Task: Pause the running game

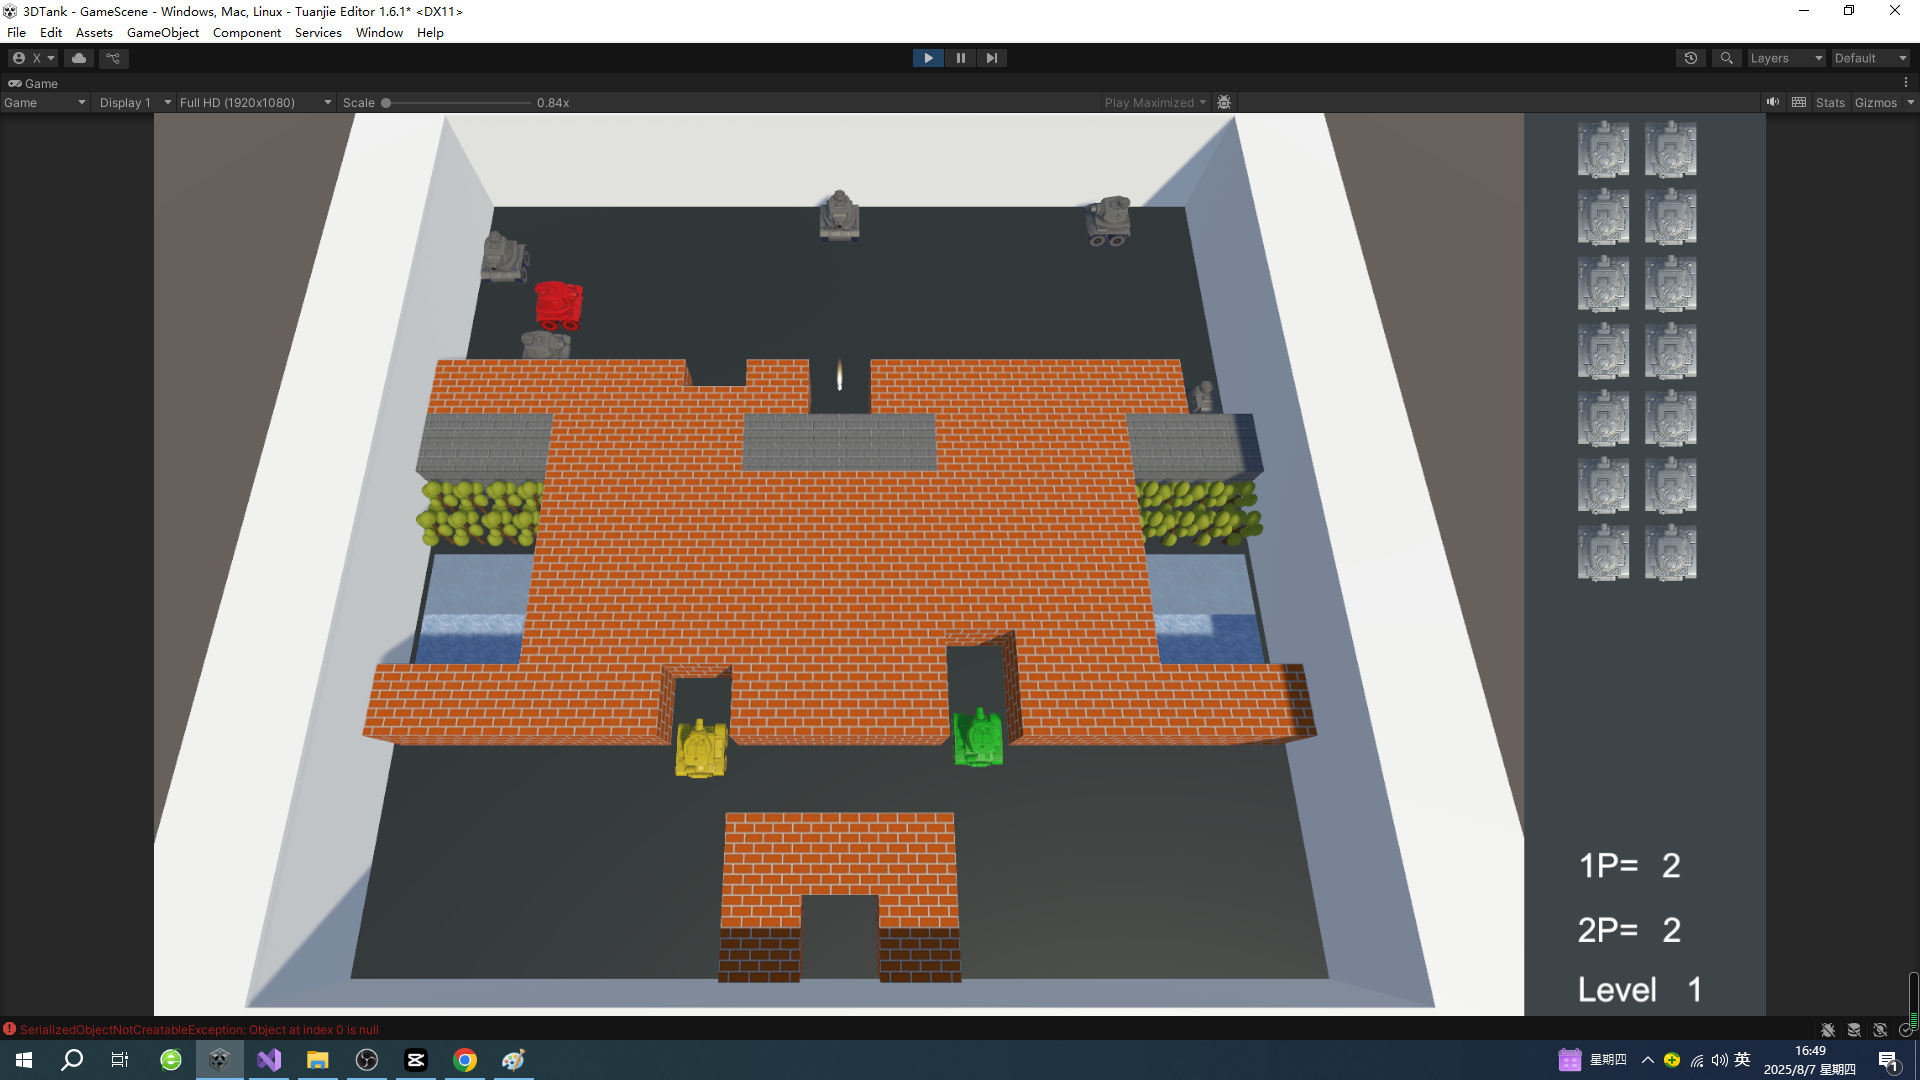Action: (x=960, y=58)
